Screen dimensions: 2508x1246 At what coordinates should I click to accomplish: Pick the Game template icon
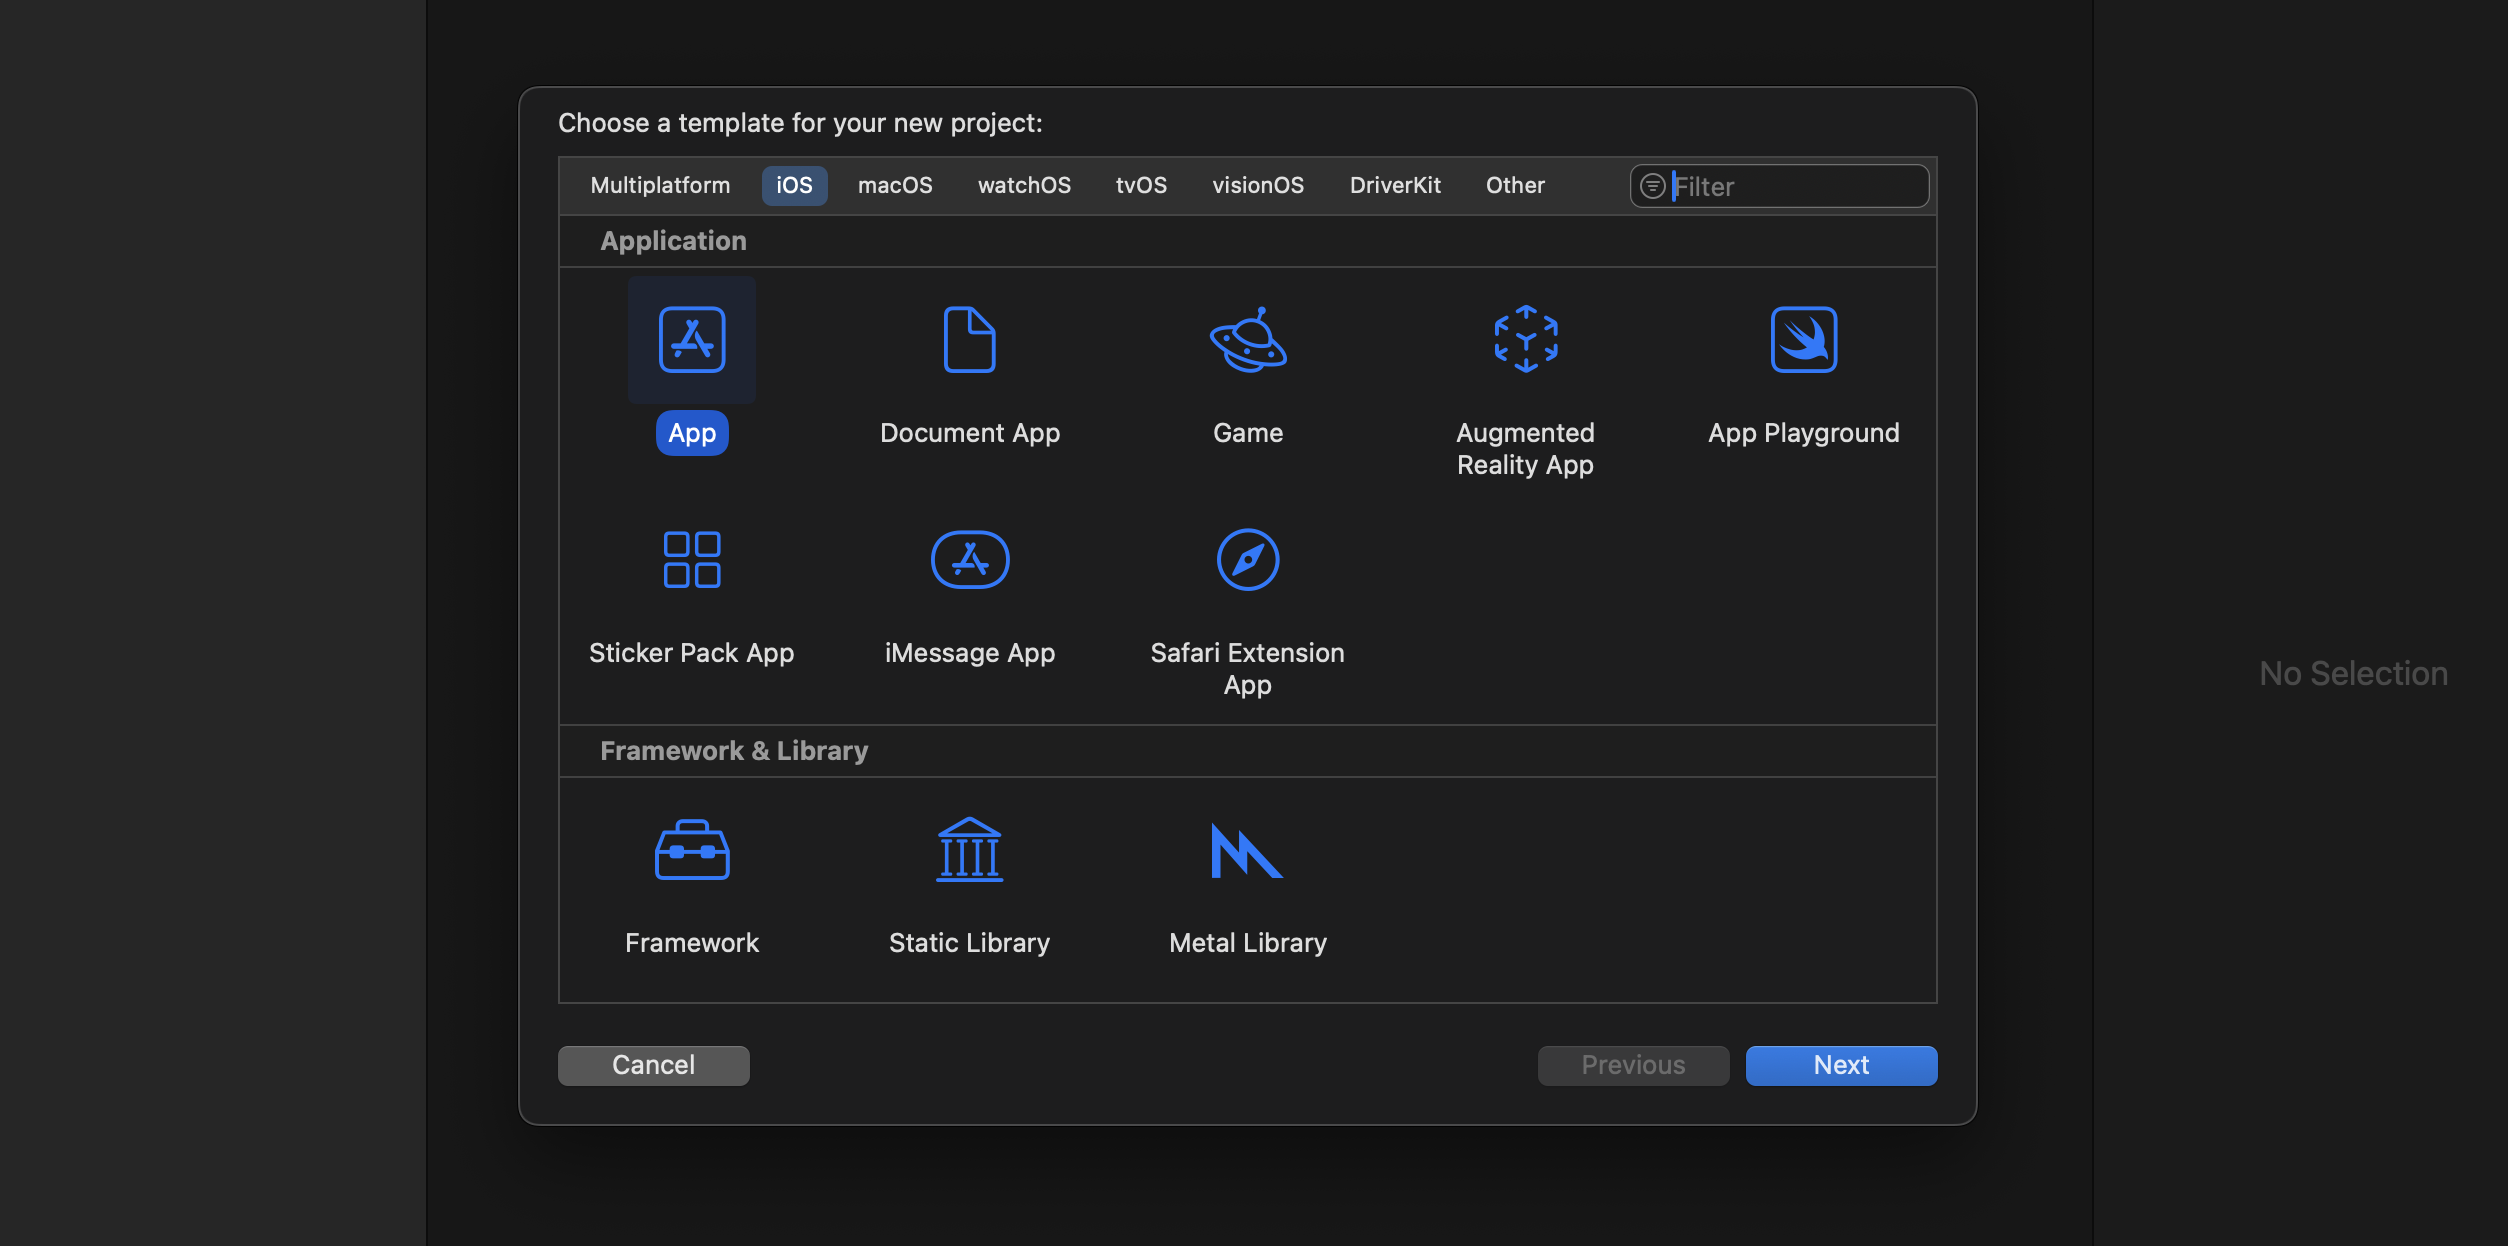(1247, 340)
